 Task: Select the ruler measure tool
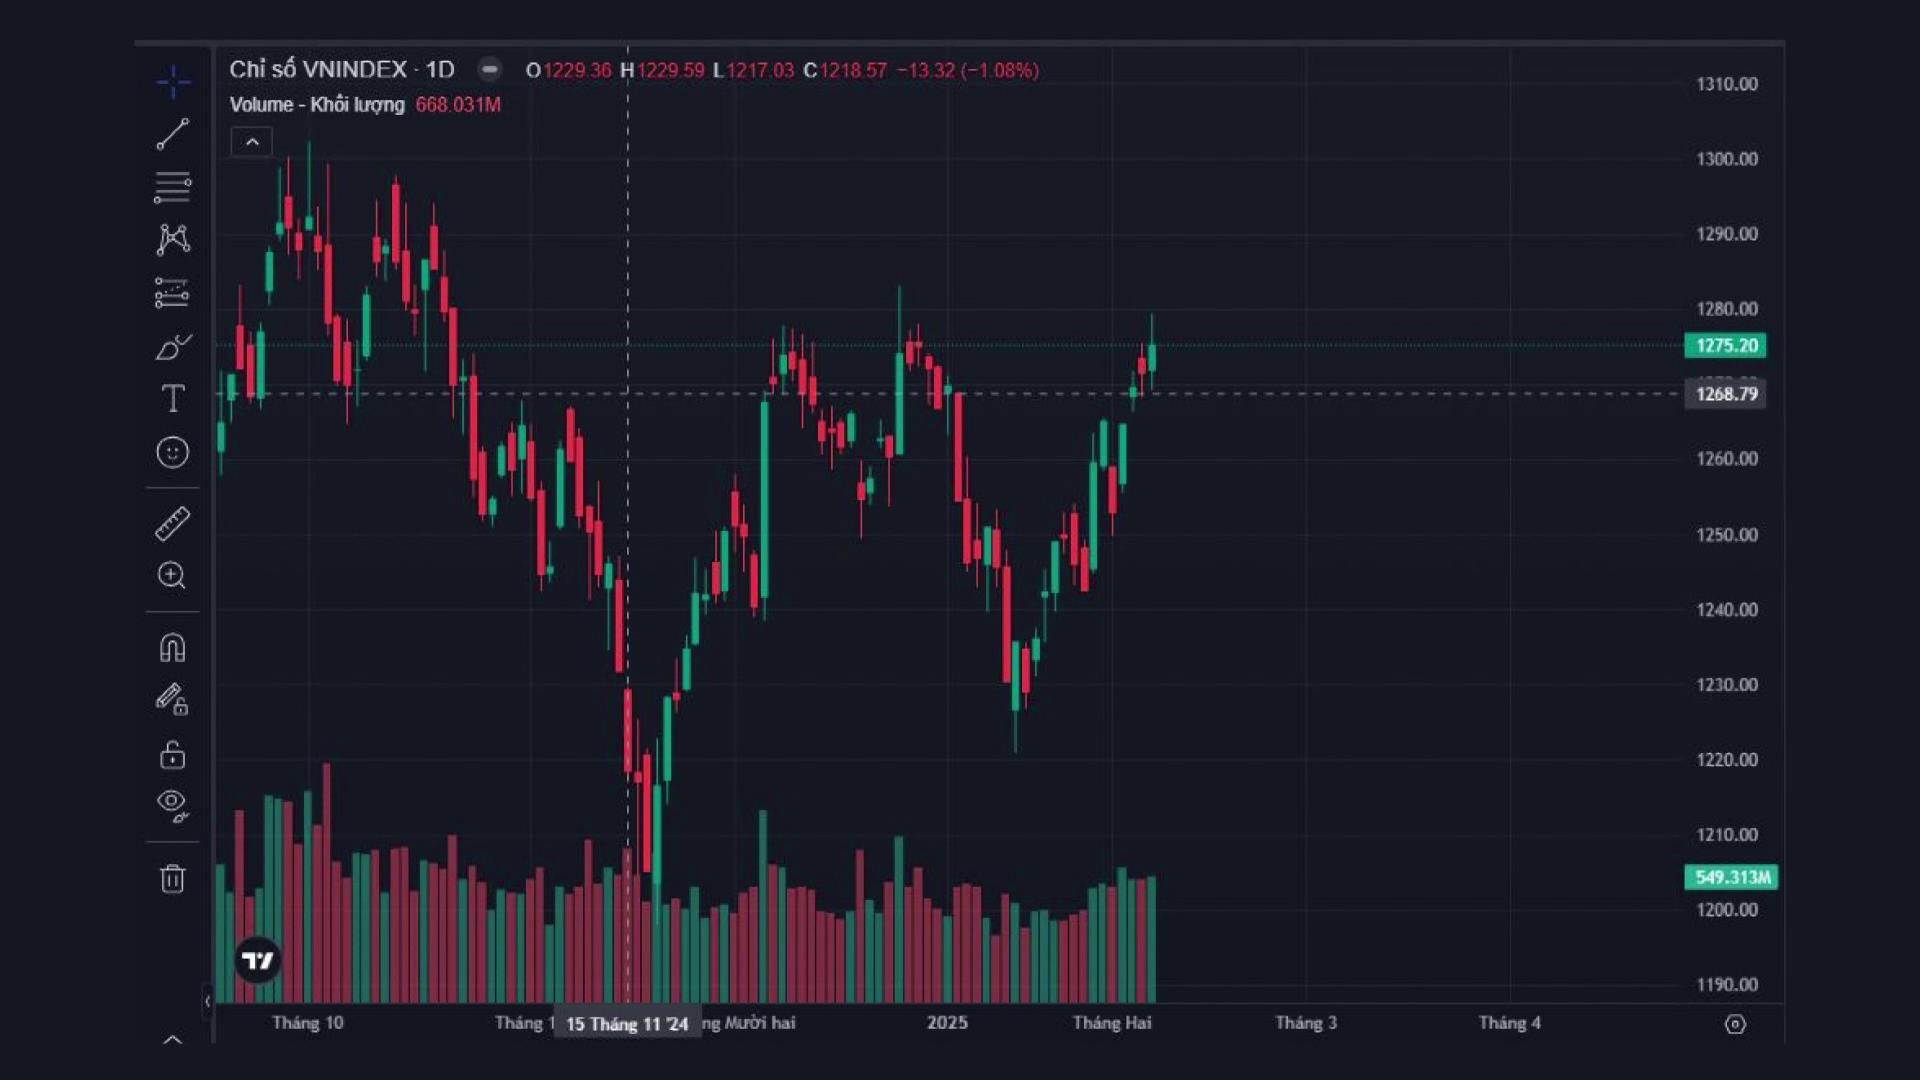click(173, 523)
